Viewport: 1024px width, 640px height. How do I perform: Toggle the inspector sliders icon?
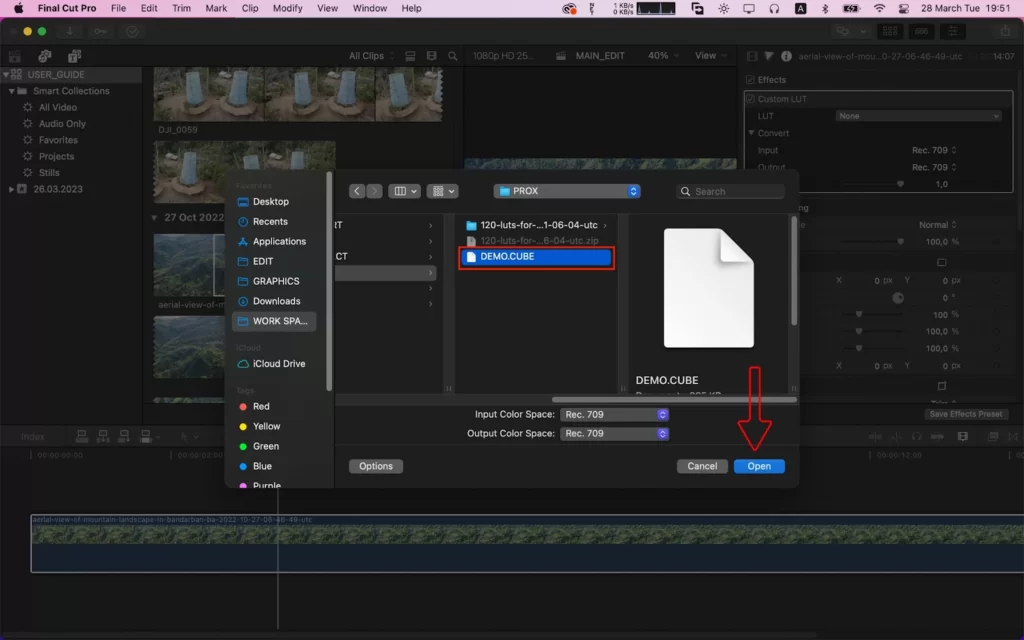point(953,31)
